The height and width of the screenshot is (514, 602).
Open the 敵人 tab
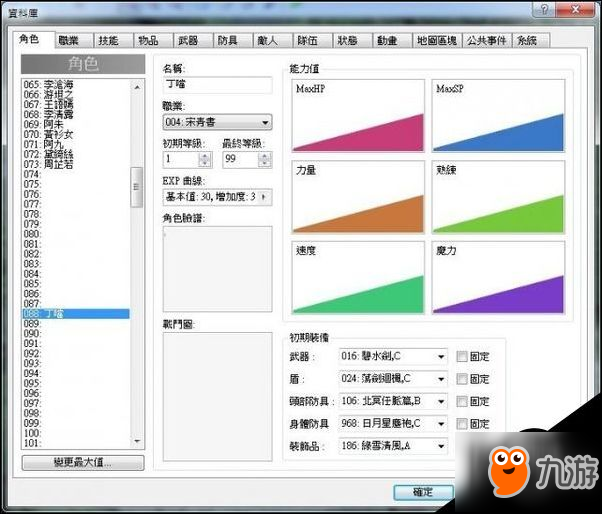point(273,40)
